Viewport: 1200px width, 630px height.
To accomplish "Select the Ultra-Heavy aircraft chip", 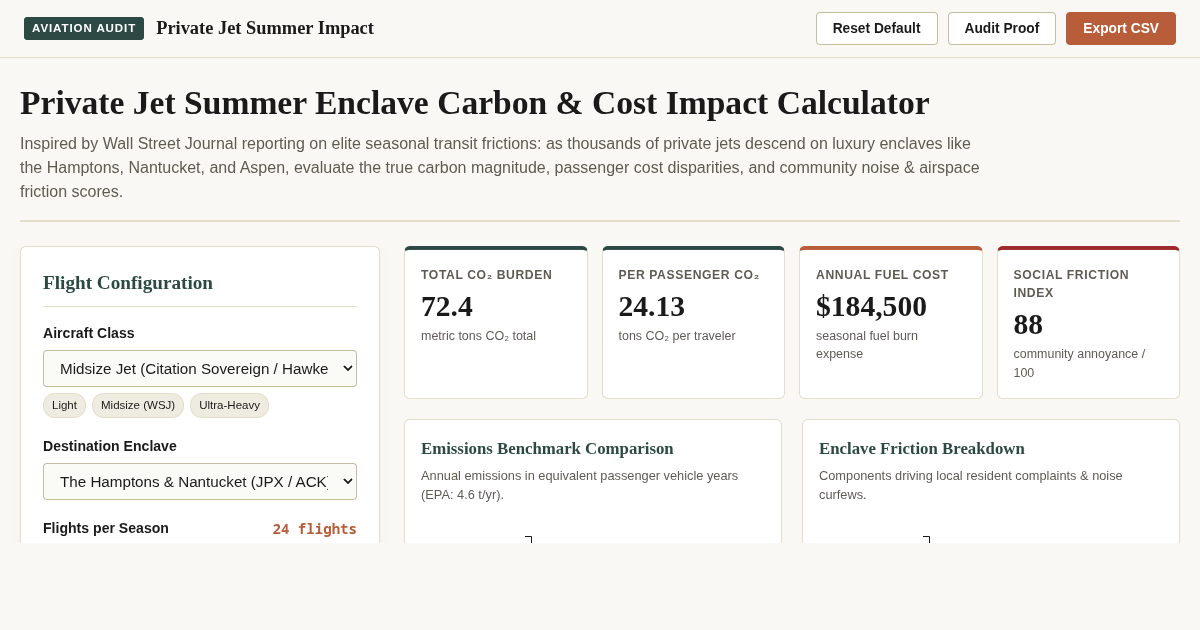I will click(x=229, y=405).
